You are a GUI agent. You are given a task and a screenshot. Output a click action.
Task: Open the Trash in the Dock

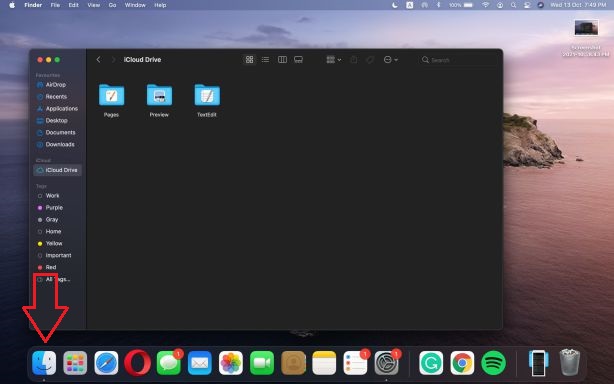pyautogui.click(x=570, y=362)
